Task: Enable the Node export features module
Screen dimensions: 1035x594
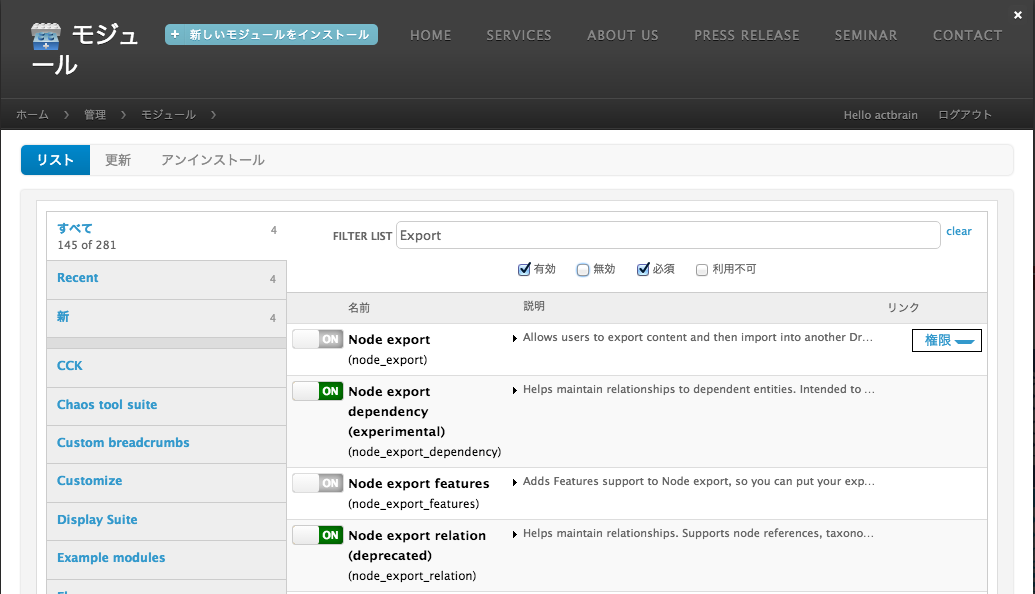Action: 317,482
